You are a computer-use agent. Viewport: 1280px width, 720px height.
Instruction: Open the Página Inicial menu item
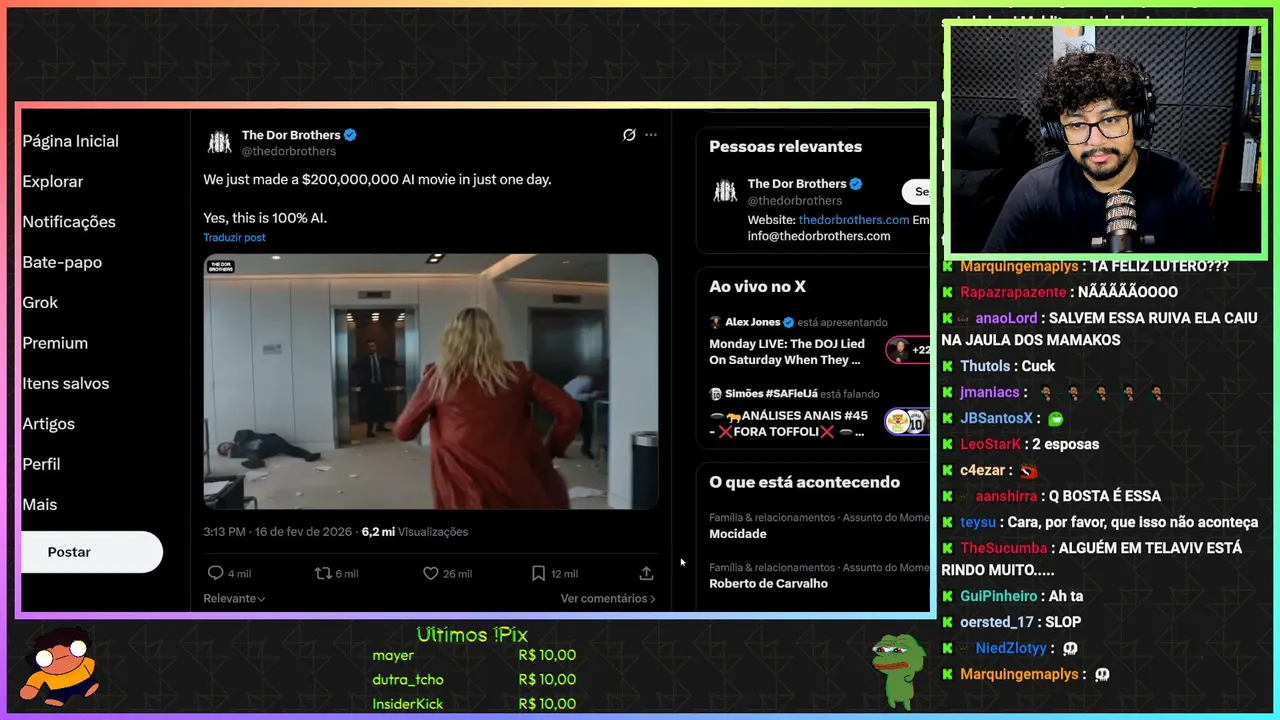(x=70, y=141)
